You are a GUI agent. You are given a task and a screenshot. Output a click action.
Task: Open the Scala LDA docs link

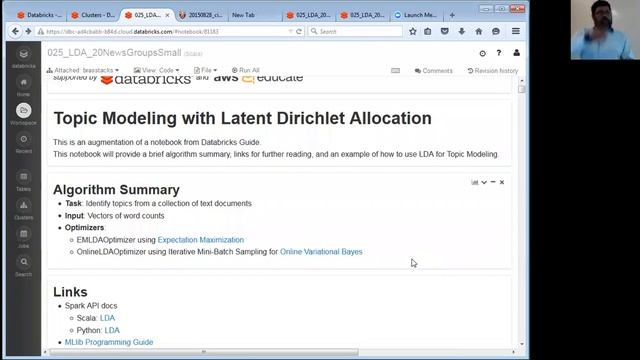click(x=107, y=318)
